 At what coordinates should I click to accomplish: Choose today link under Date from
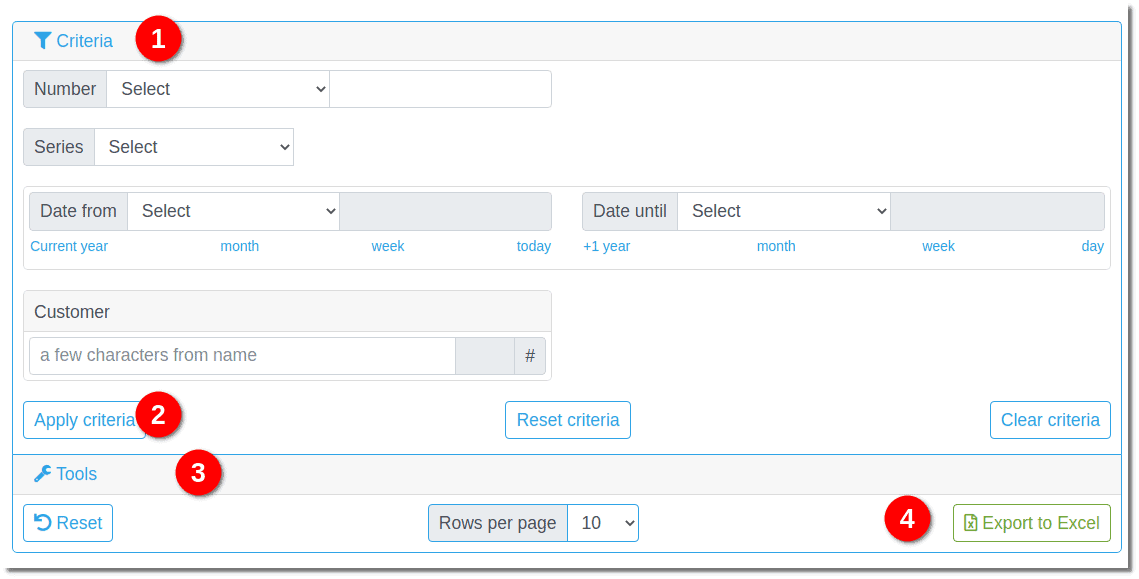[x=534, y=246]
